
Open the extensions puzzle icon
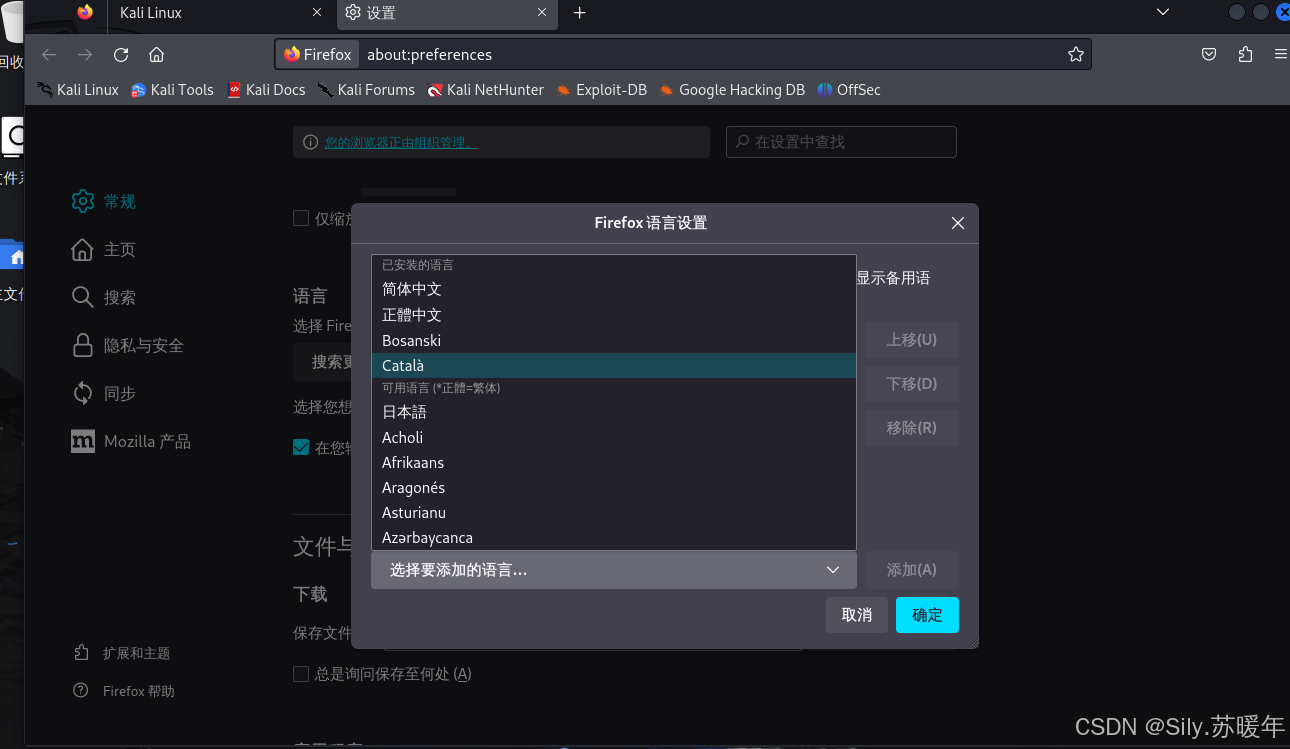[1245, 55]
